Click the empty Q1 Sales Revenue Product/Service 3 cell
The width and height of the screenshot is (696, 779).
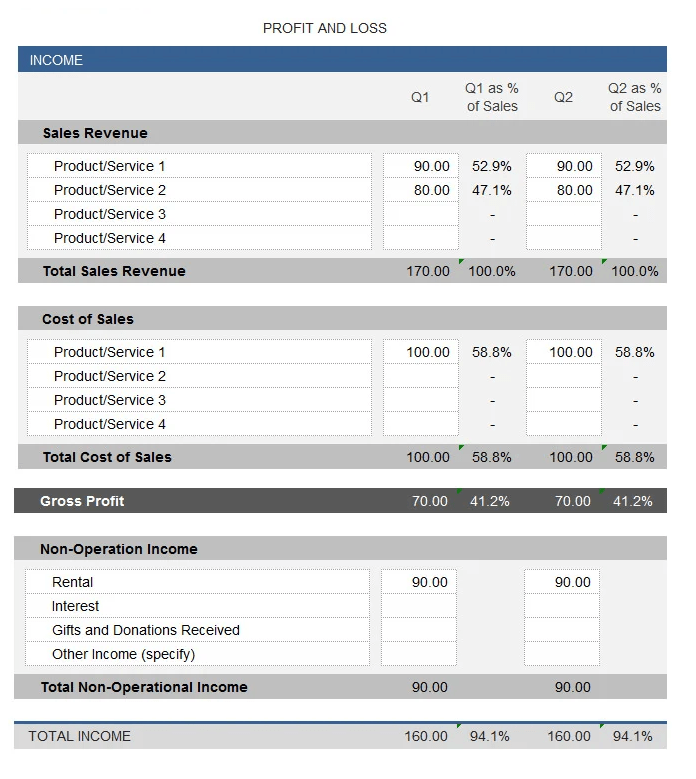421,214
